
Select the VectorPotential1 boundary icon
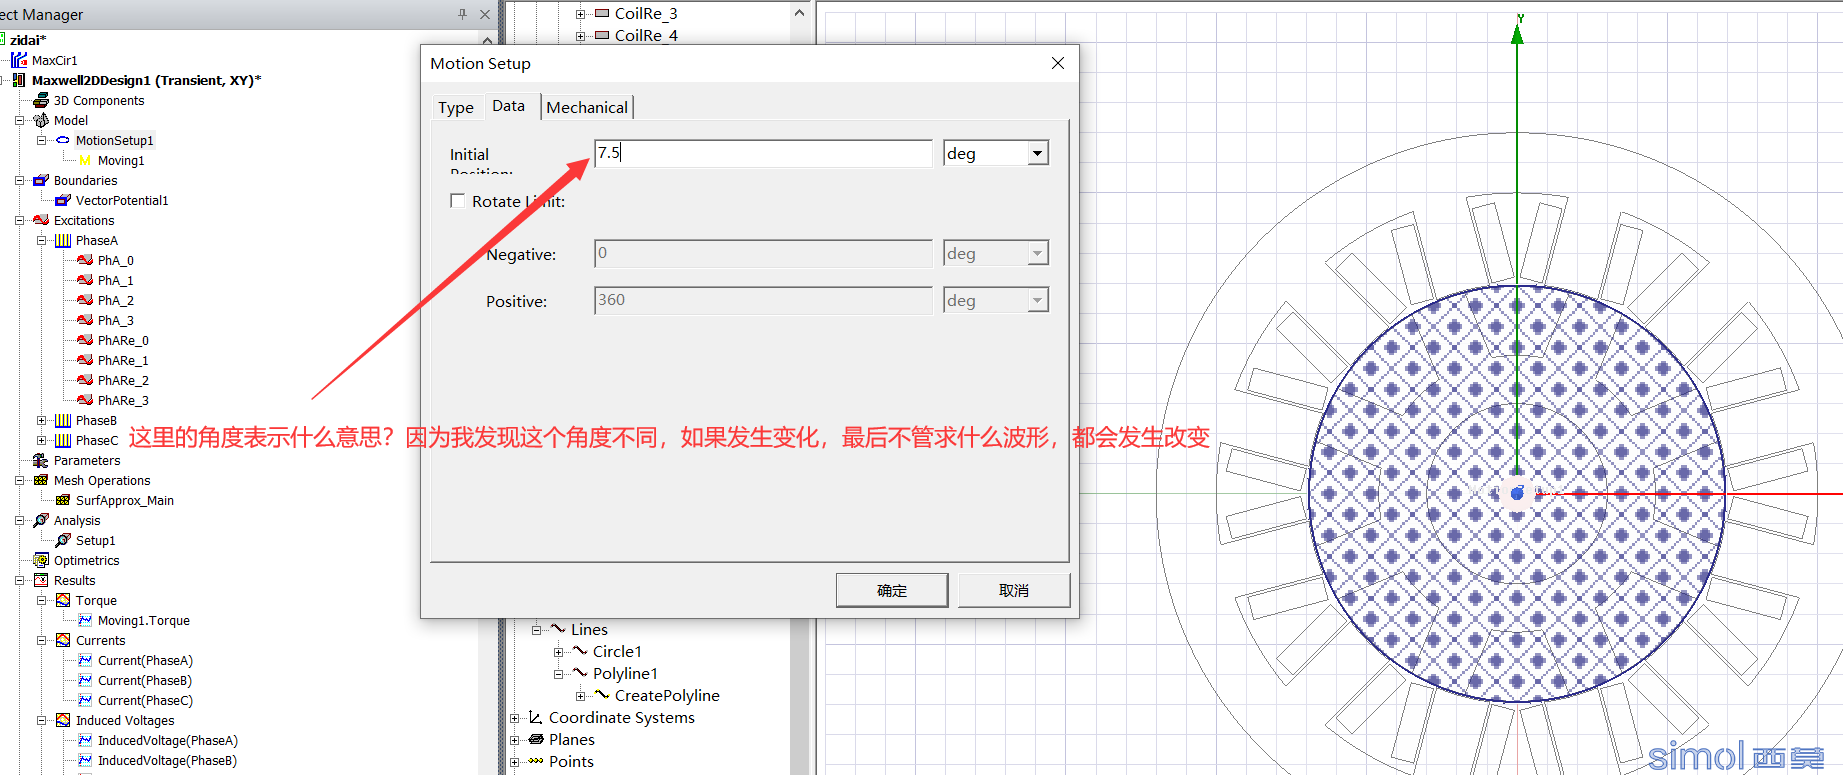point(63,200)
